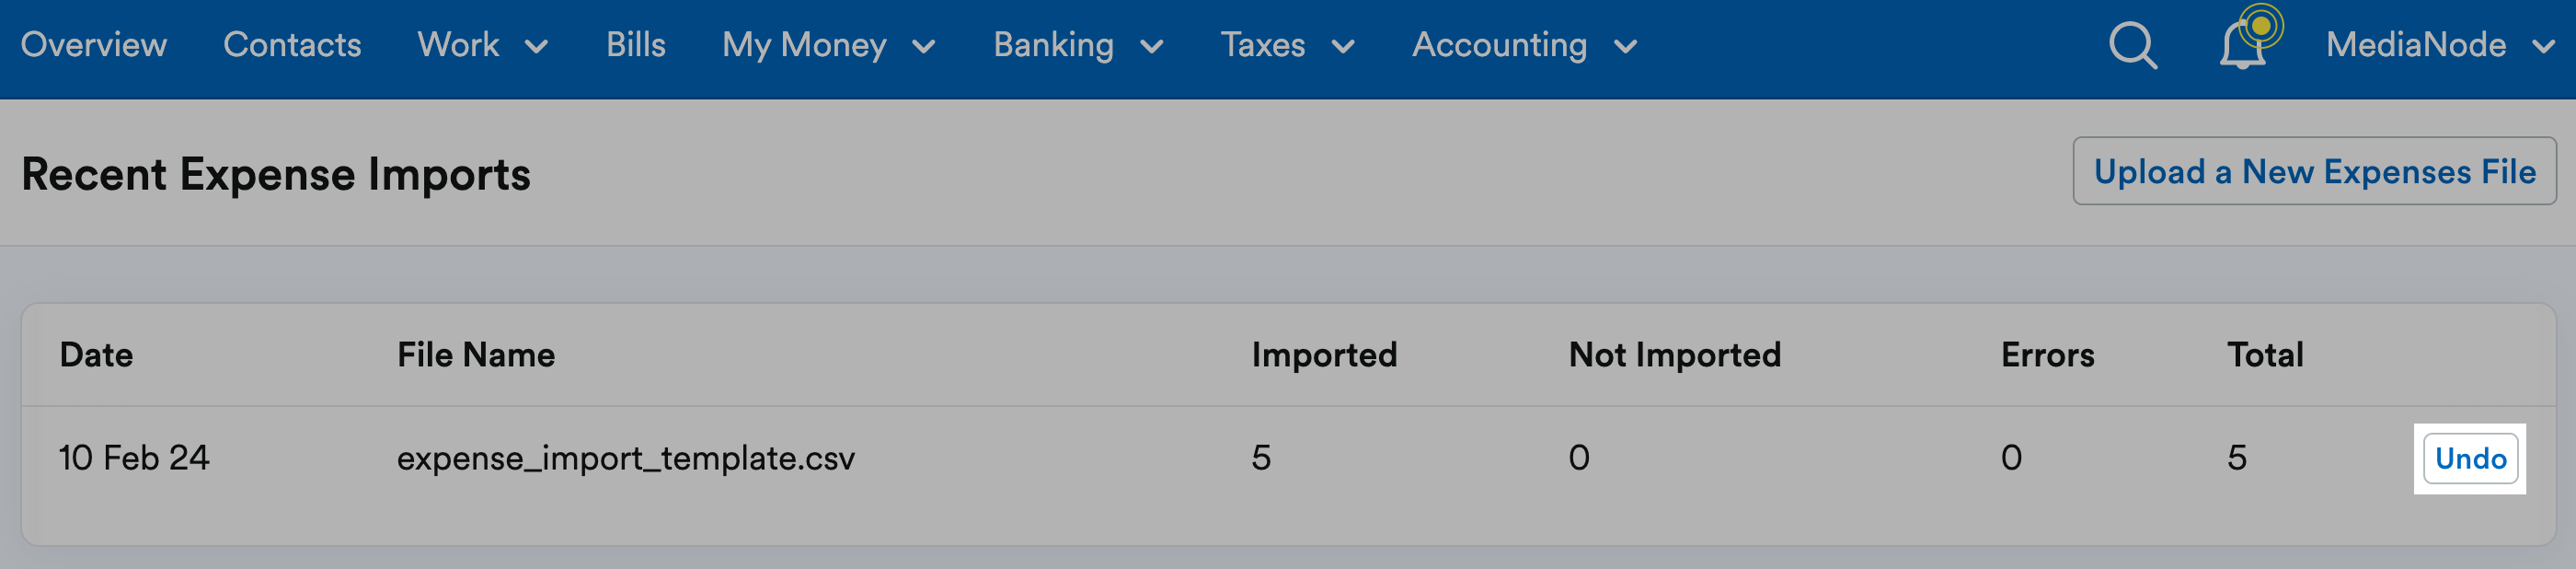Open the expense_import_template.csv file name
This screenshot has width=2576, height=569.
tap(627, 458)
